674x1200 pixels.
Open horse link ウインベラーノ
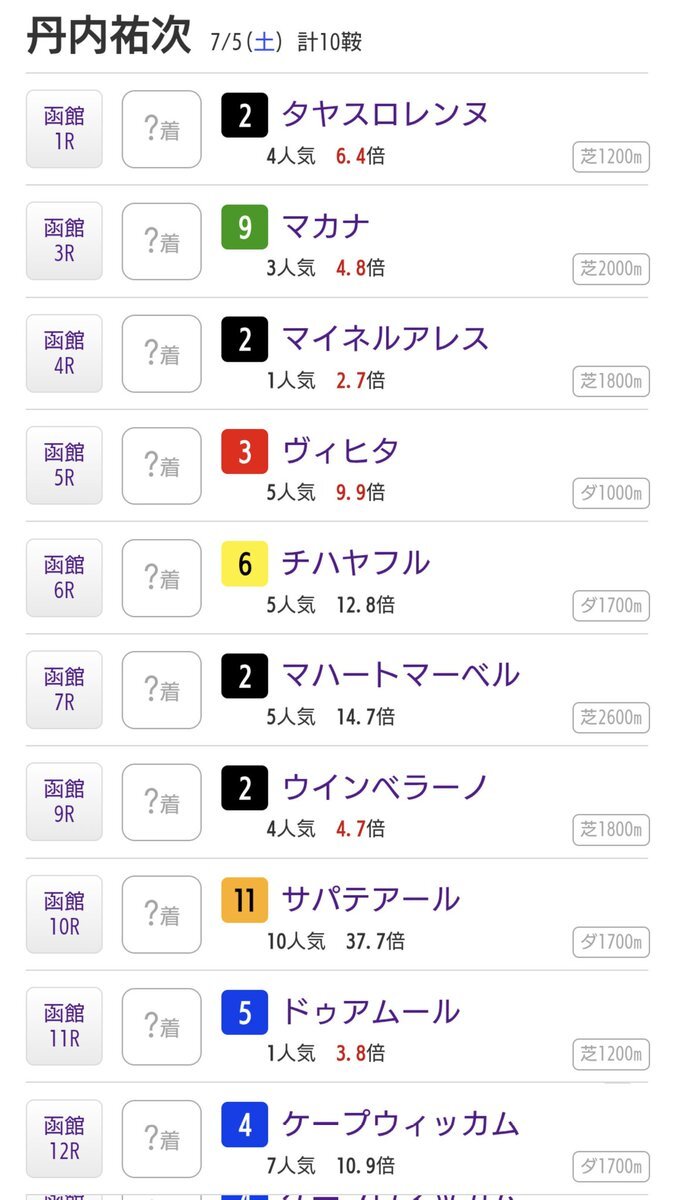tap(386, 787)
